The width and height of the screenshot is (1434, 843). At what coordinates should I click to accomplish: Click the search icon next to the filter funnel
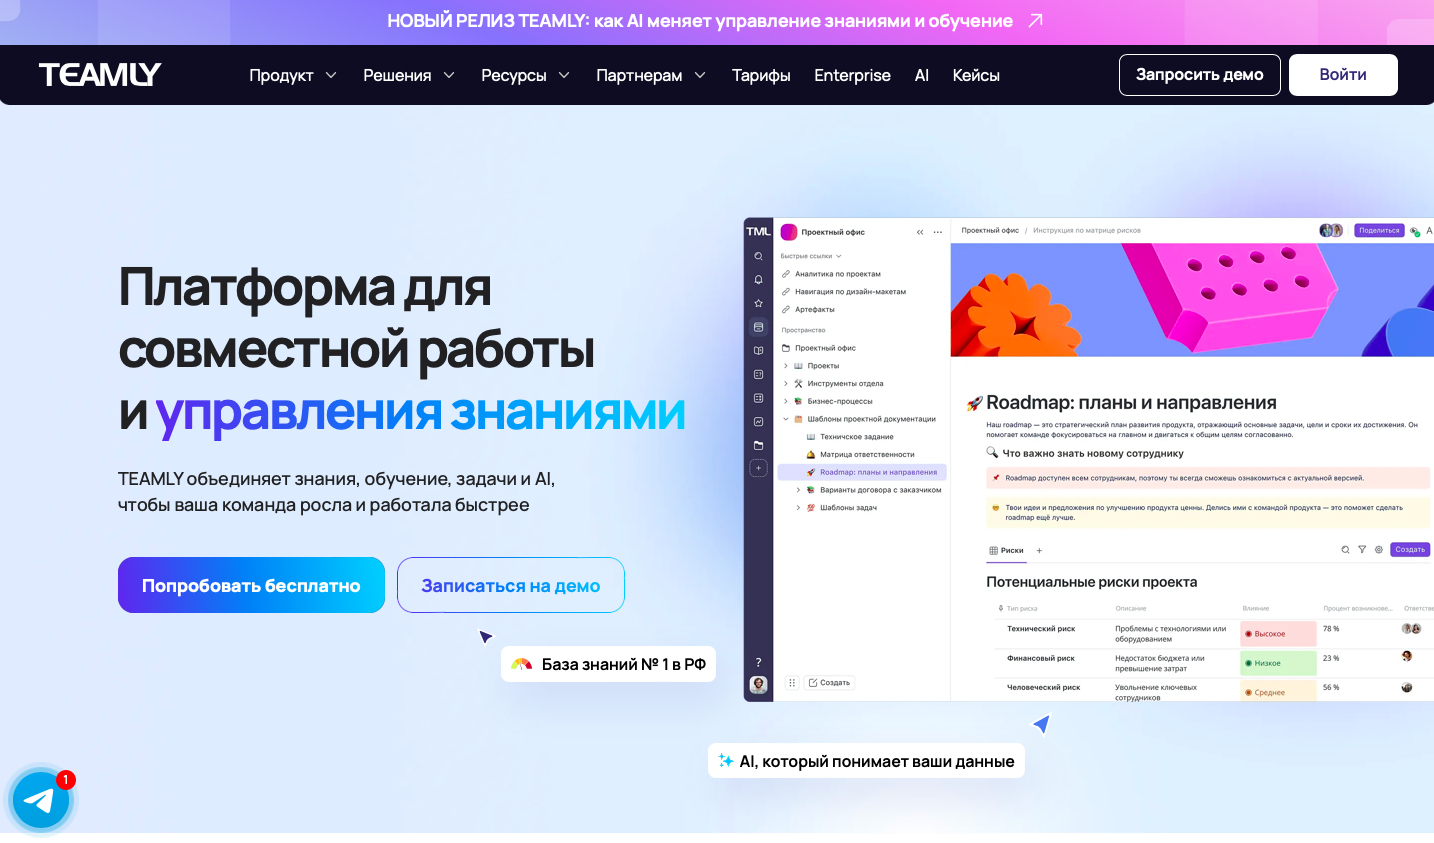[1346, 550]
